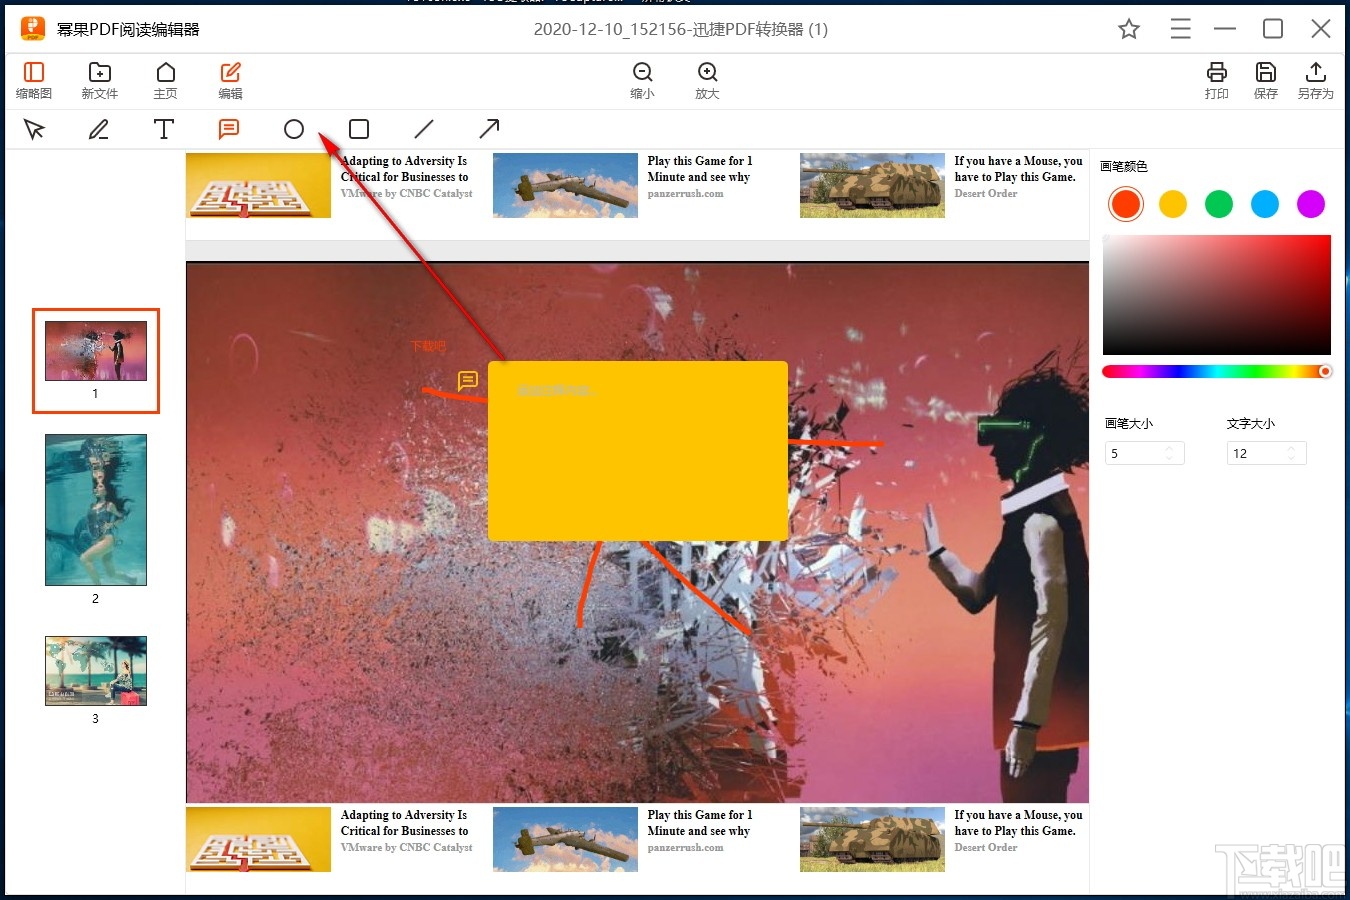Save as another file (另存为)
Screen dimensions: 1350x900
click(1315, 80)
